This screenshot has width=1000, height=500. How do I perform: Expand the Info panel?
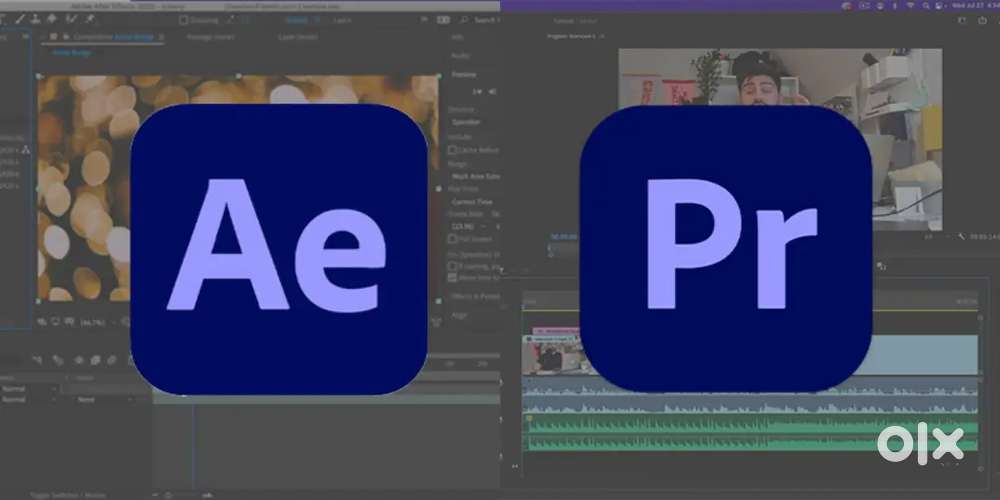coord(457,38)
